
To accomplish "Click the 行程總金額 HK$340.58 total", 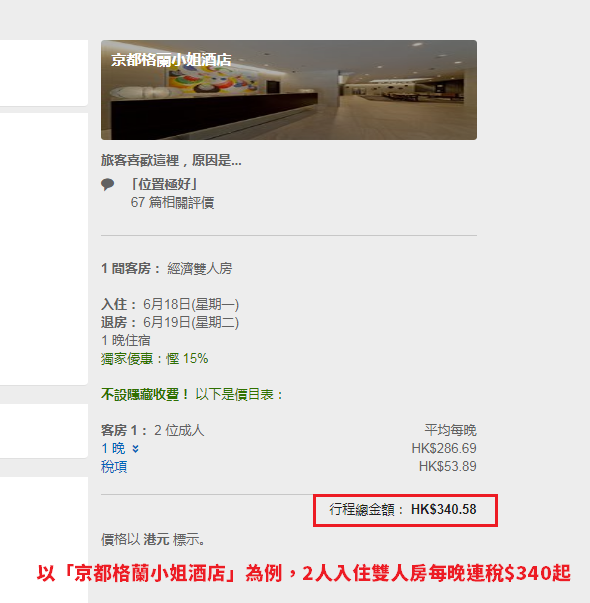I will [x=403, y=510].
